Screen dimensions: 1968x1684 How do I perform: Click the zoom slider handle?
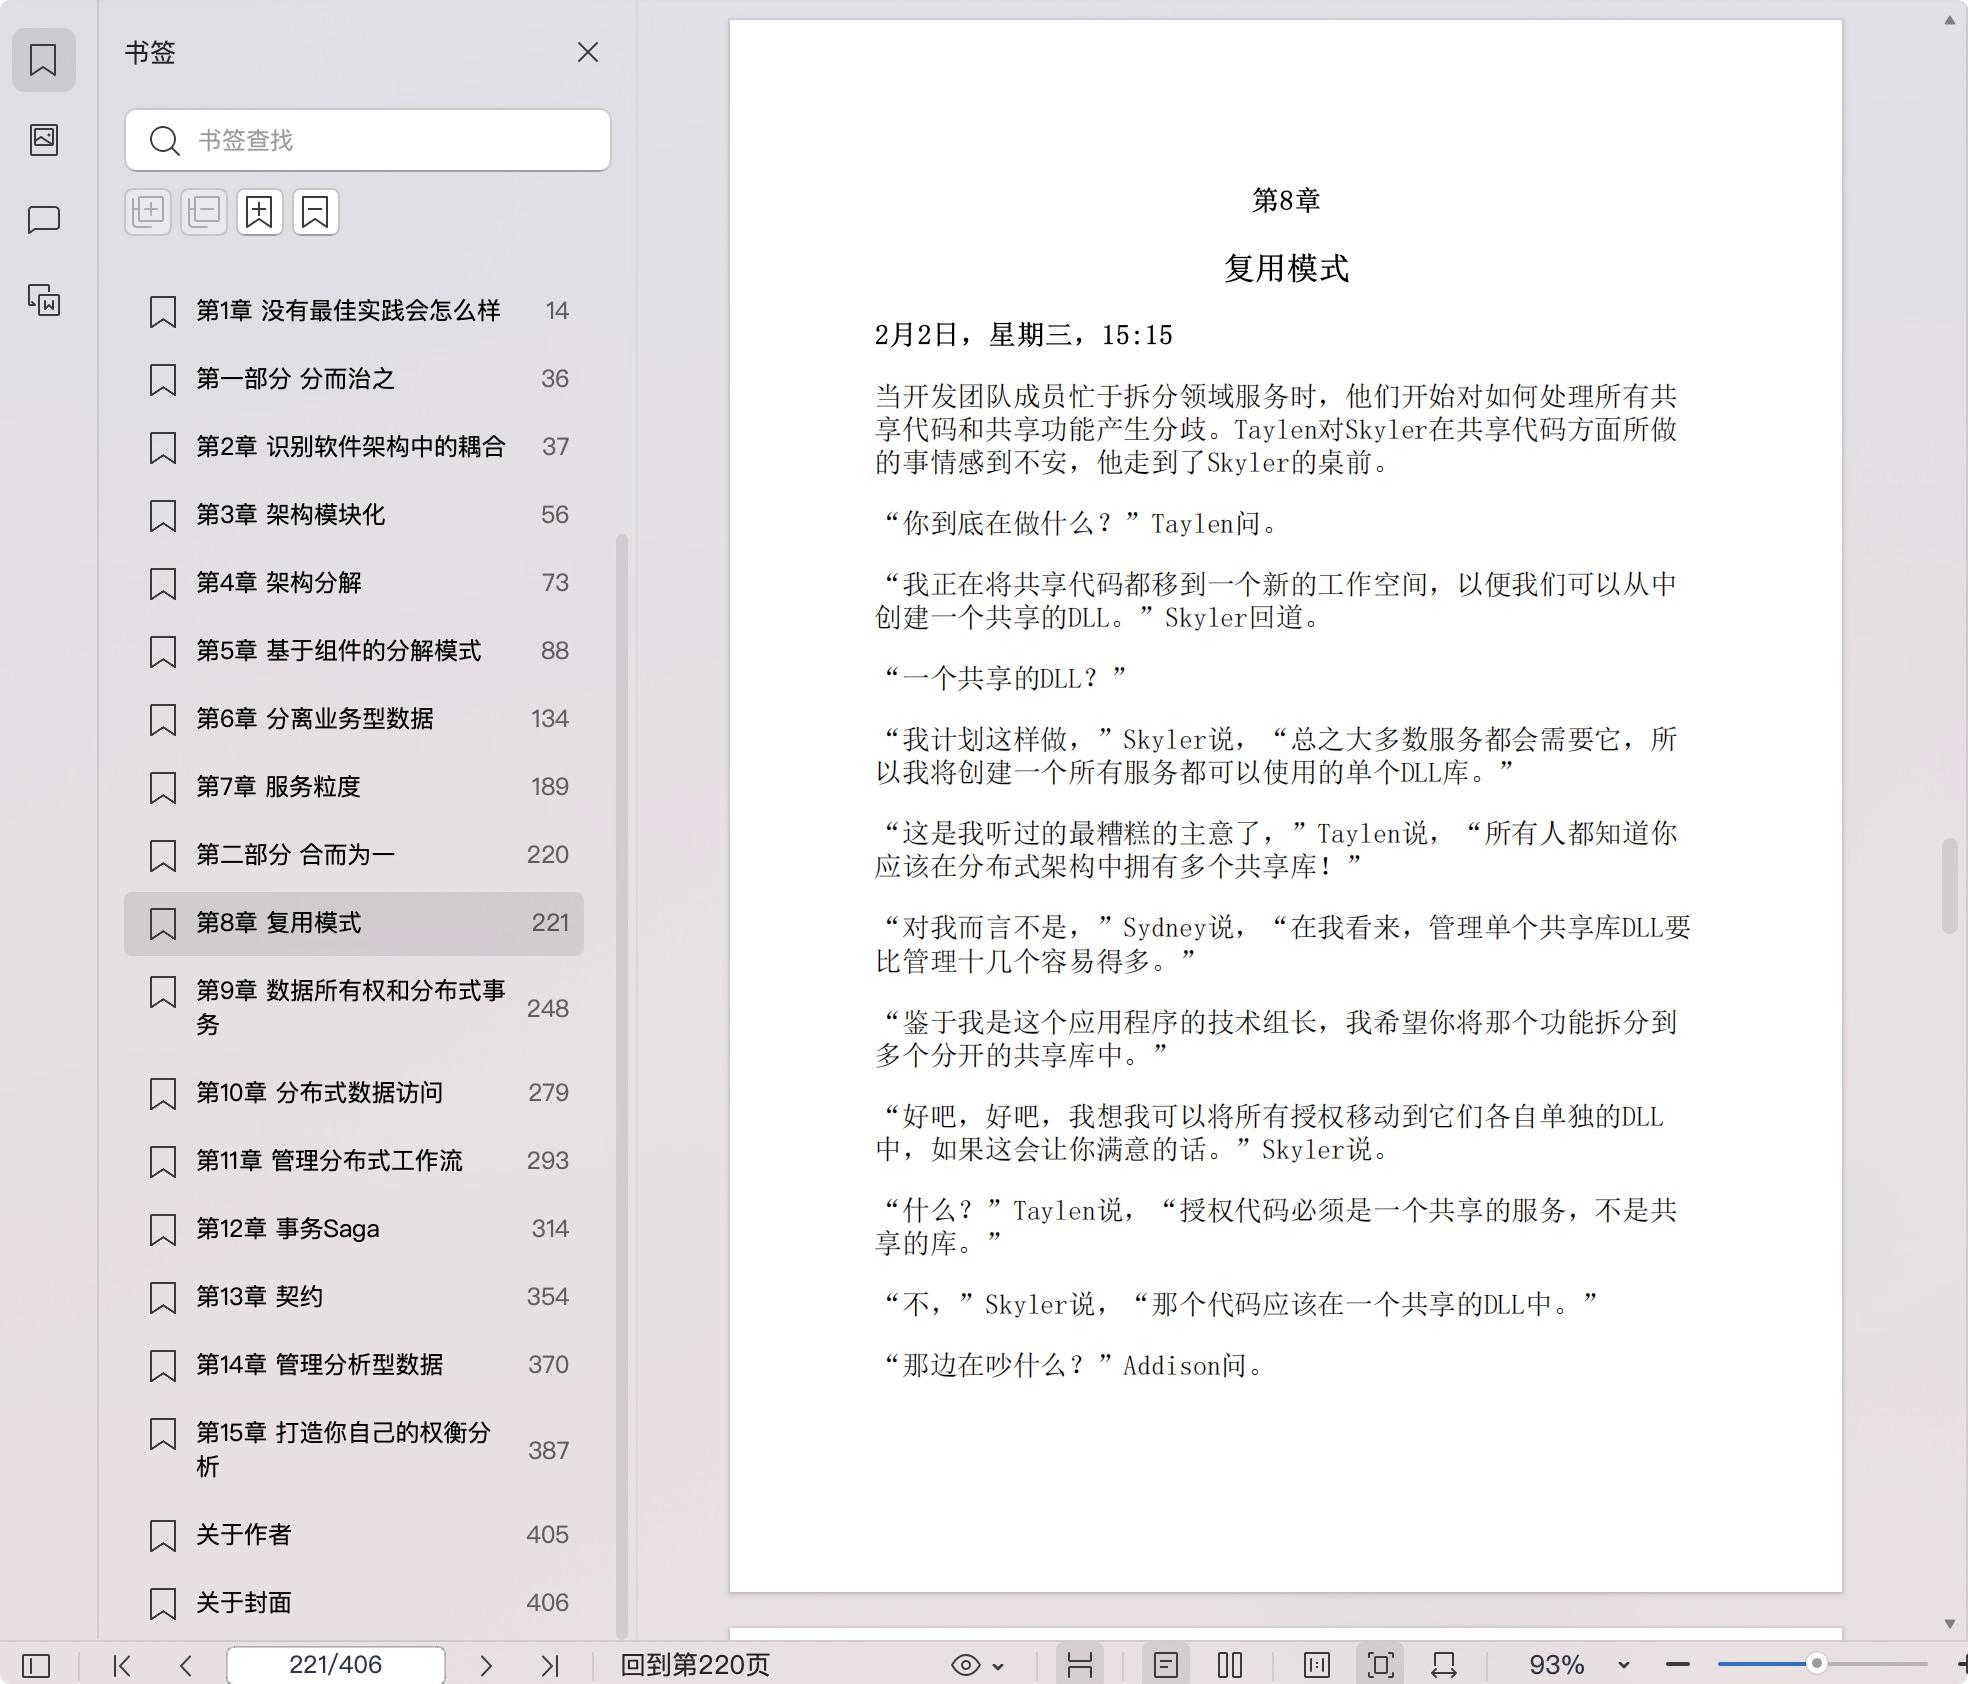(1817, 1664)
